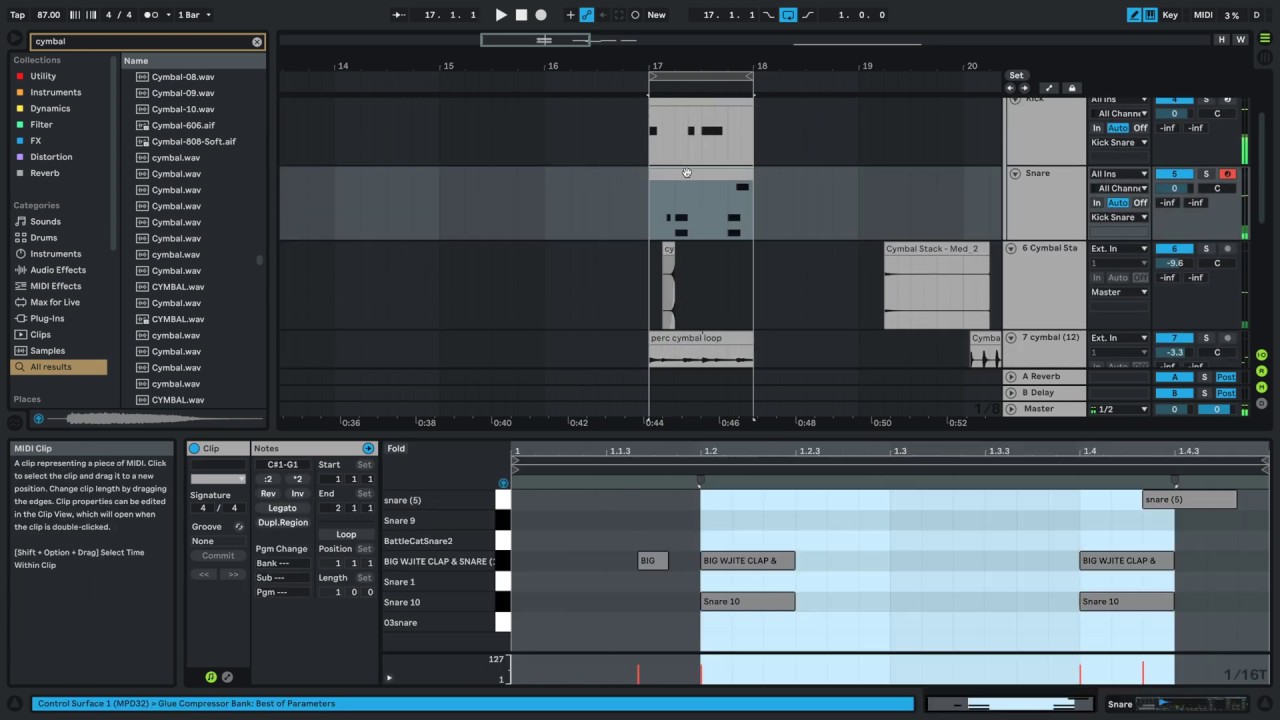The height and width of the screenshot is (720, 1280).
Task: Unfold the A Reverb return track
Action: 1011,377
